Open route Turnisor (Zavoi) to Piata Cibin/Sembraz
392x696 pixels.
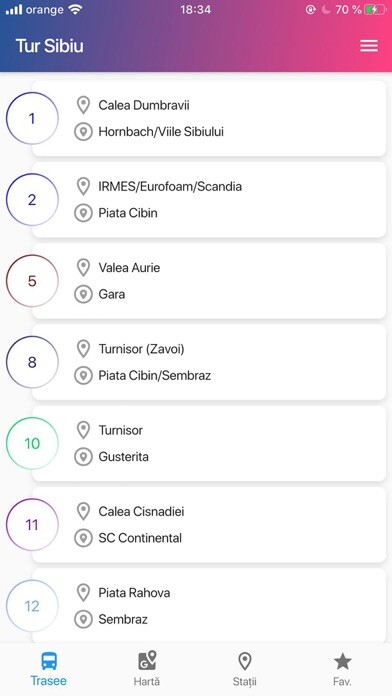[x=209, y=362]
